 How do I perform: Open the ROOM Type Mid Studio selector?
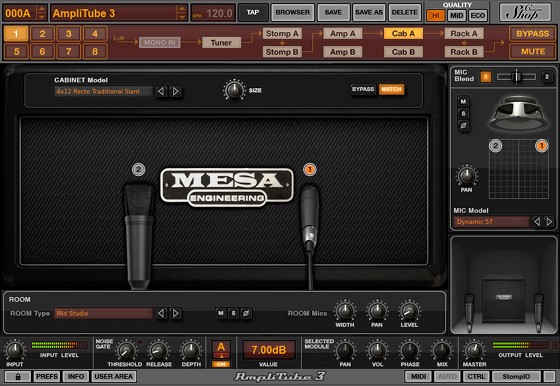(104, 313)
